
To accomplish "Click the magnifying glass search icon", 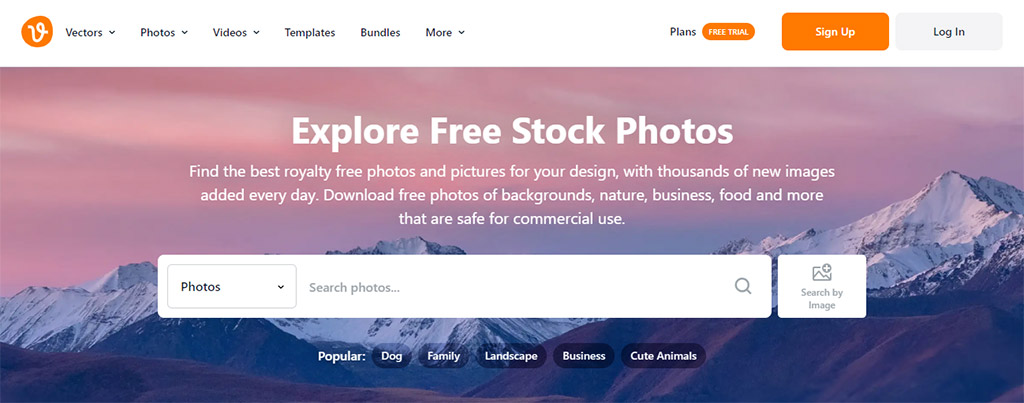I will 743,286.
